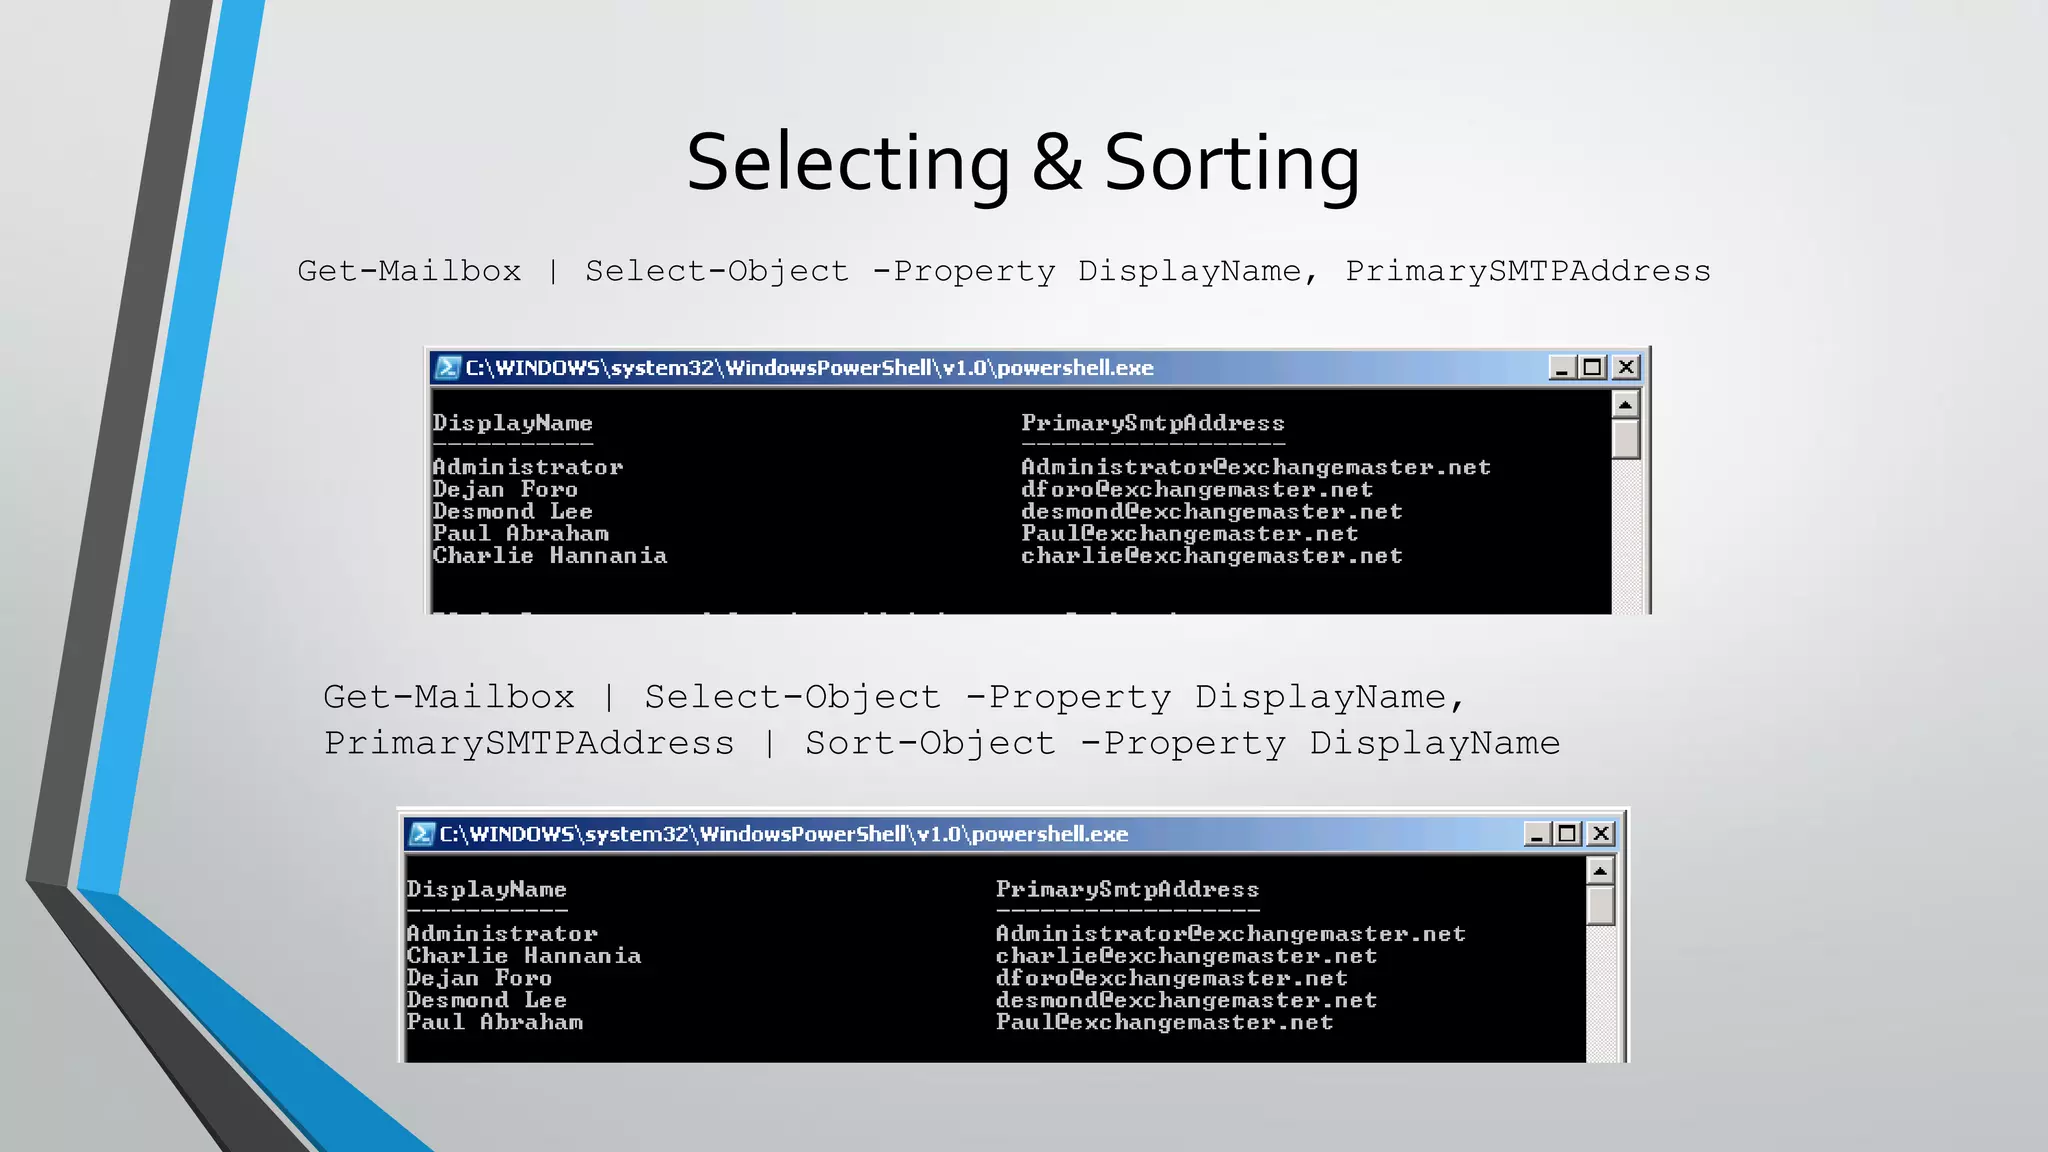Click 'charlie@exchangemaster.net' in lower window
Viewport: 2048px width, 1152px height.
click(x=1187, y=955)
